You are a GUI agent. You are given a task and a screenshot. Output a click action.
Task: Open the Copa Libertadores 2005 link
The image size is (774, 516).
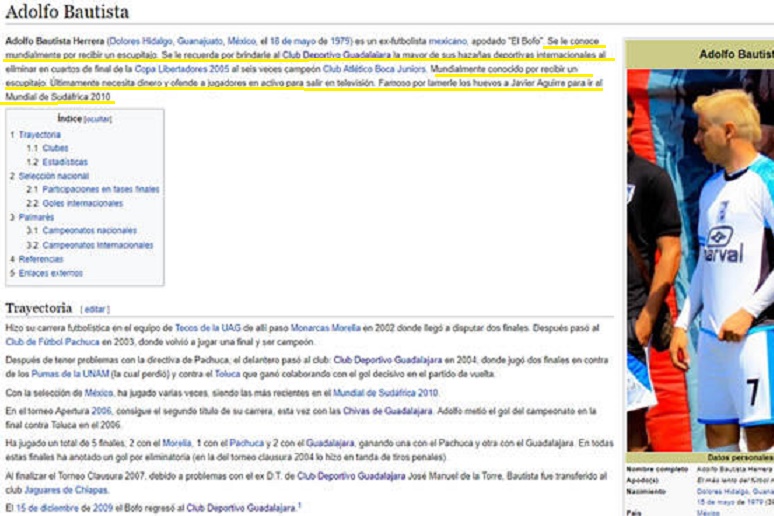click(x=182, y=69)
